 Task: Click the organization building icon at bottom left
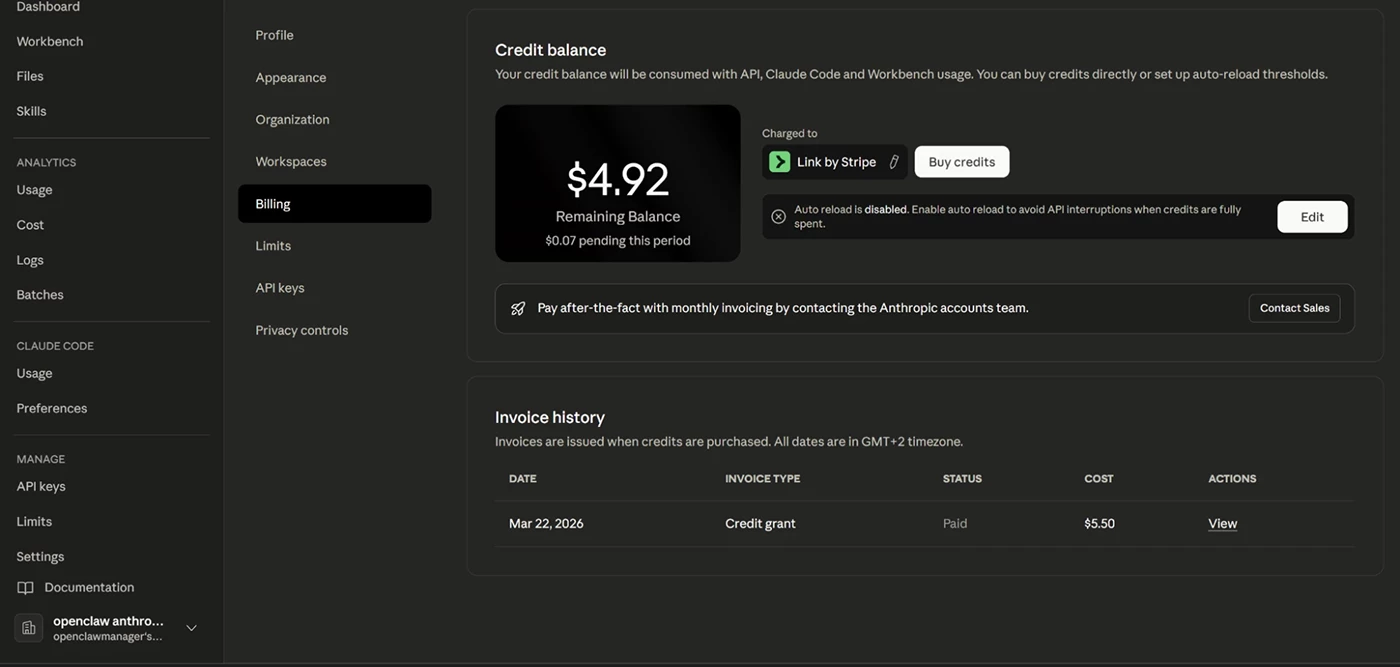click(29, 628)
